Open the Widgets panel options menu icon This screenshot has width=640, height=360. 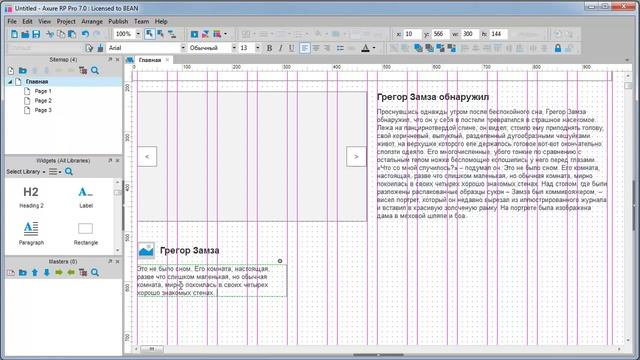[x=55, y=172]
